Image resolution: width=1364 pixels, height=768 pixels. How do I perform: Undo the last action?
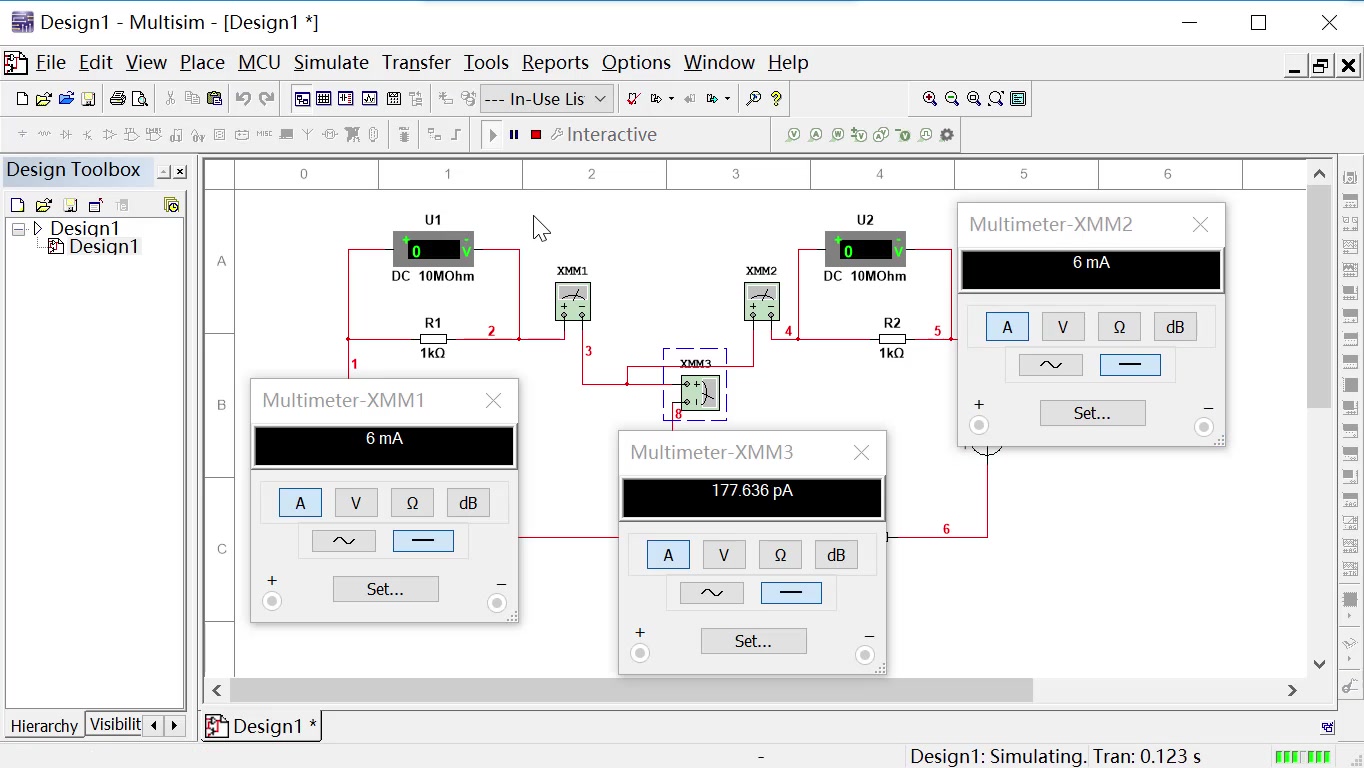click(x=243, y=99)
